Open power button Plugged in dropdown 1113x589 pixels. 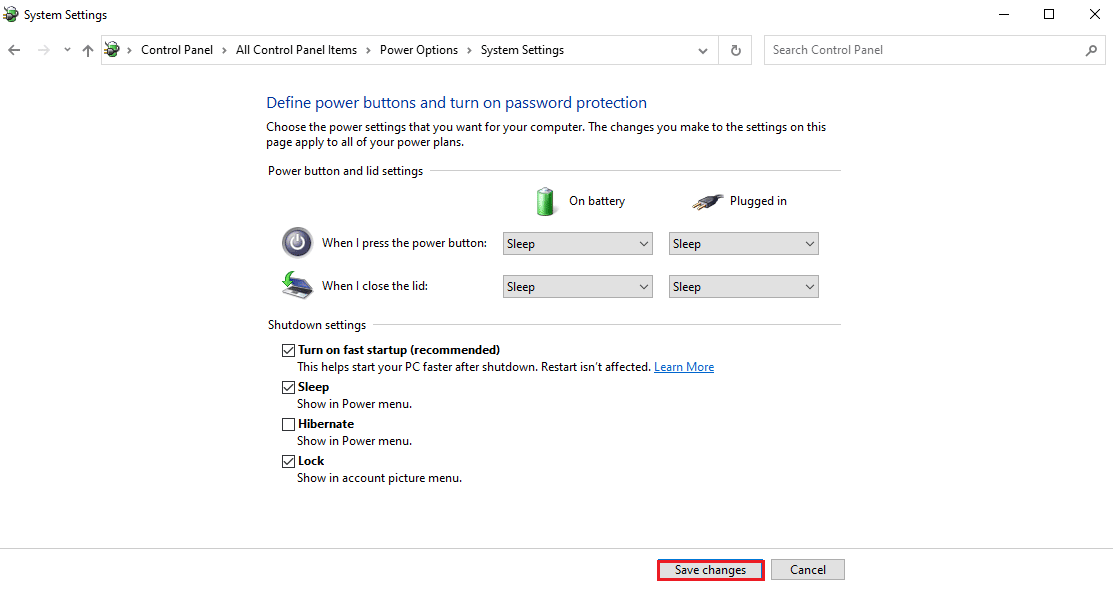[743, 243]
